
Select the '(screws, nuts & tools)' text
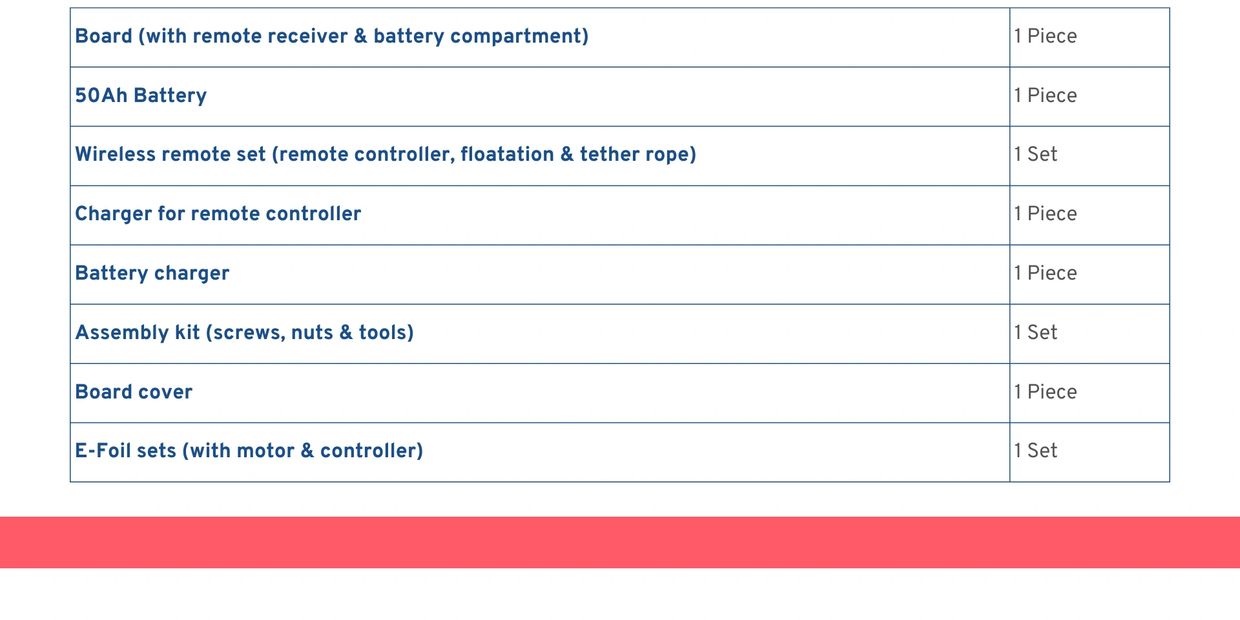tap(310, 332)
